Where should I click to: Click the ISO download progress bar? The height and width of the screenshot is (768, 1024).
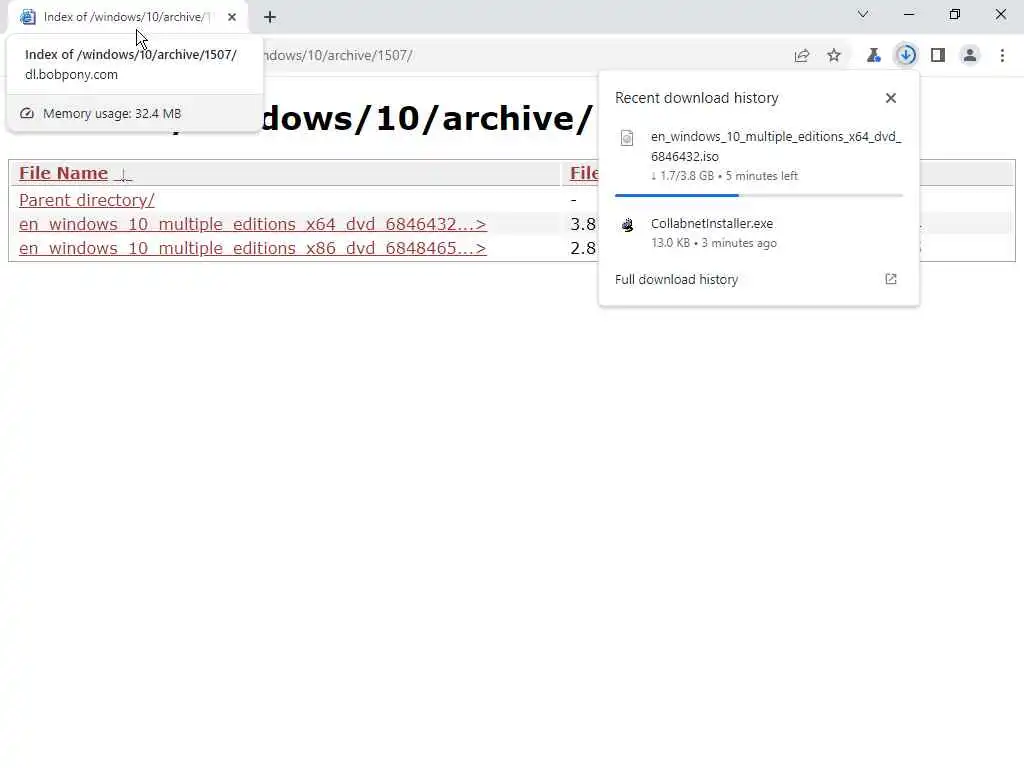[x=758, y=195]
